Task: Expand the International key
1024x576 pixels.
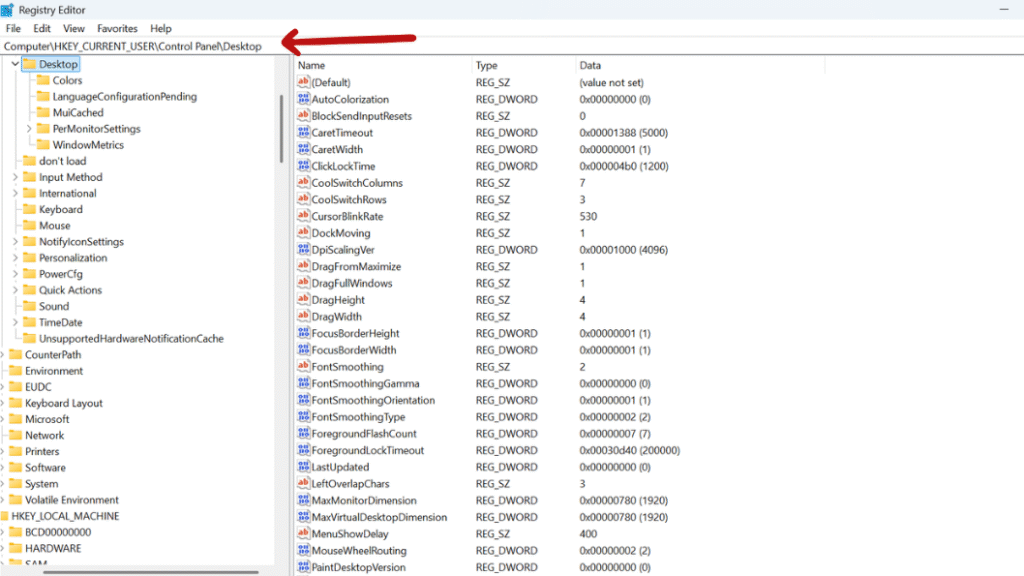Action: tap(15, 193)
